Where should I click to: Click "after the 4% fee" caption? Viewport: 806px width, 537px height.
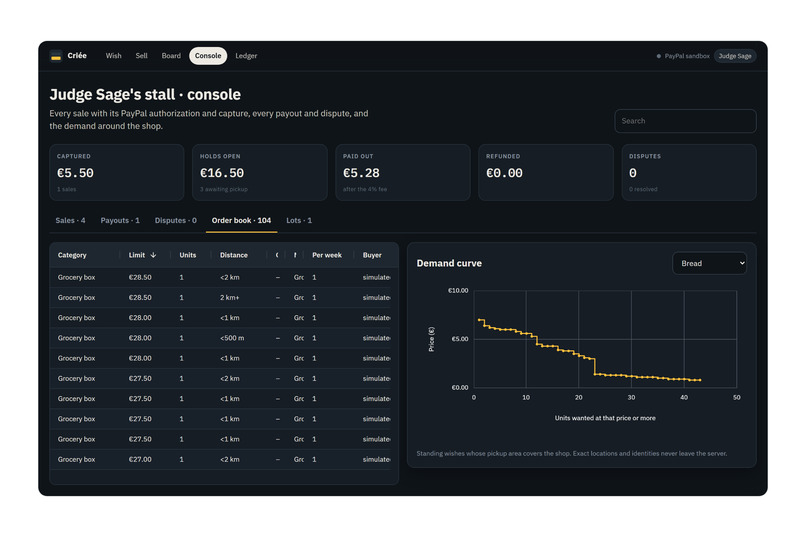coord(365,189)
